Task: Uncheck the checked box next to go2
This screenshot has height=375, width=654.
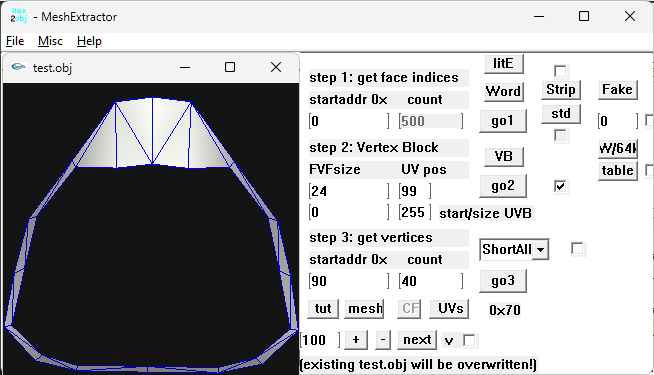Action: click(560, 186)
